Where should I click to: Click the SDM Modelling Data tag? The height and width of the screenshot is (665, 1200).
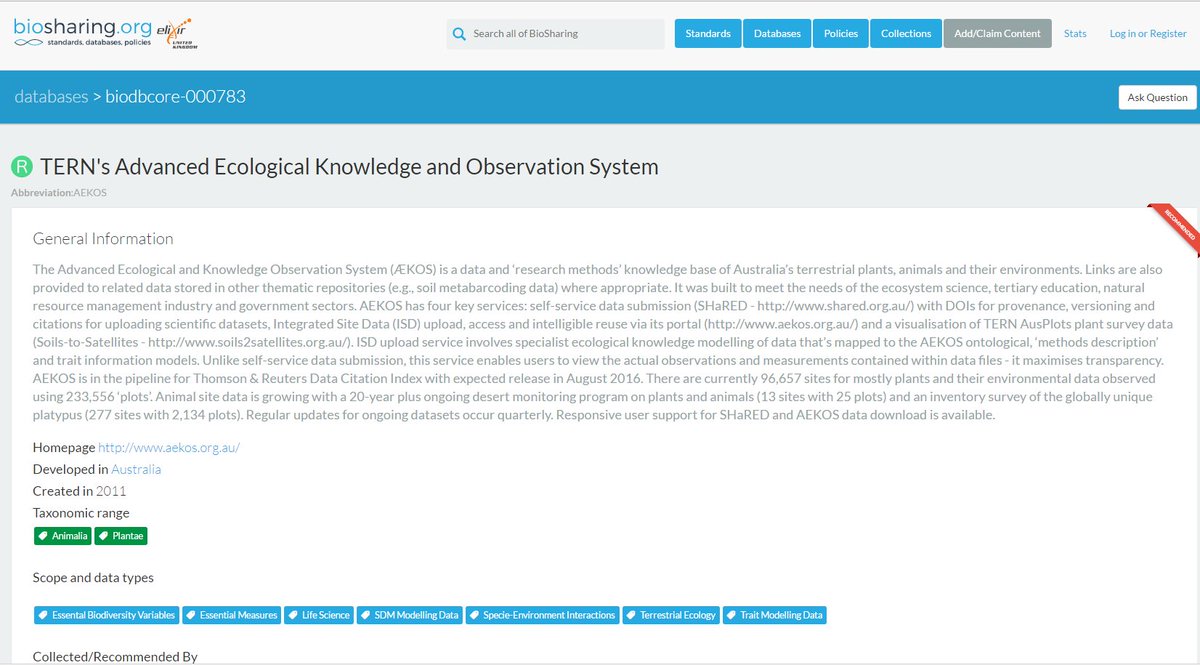409,615
